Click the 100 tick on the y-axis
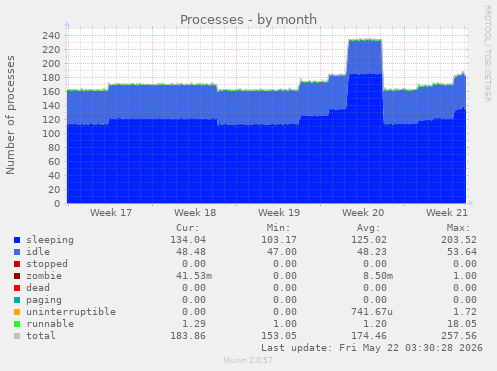The width and height of the screenshot is (497, 371). click(x=51, y=134)
